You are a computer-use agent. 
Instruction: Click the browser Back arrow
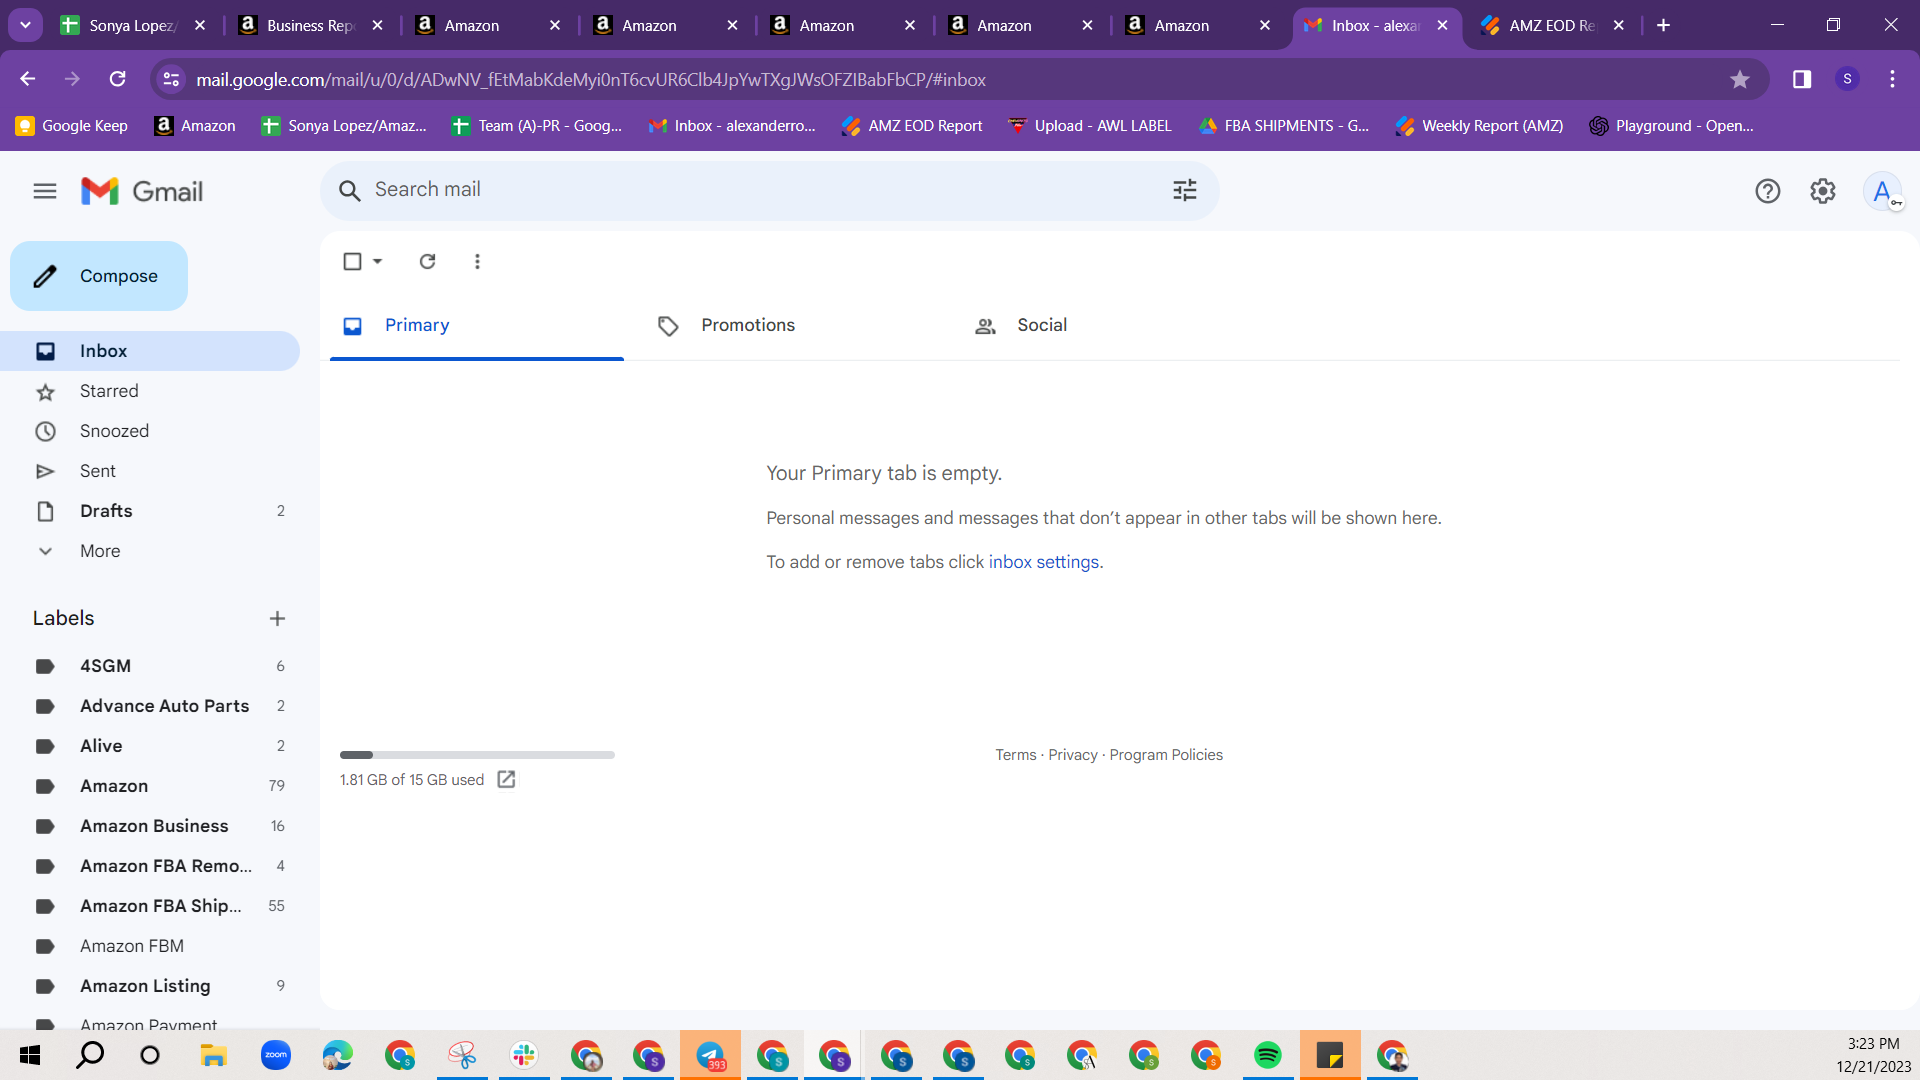coord(28,79)
